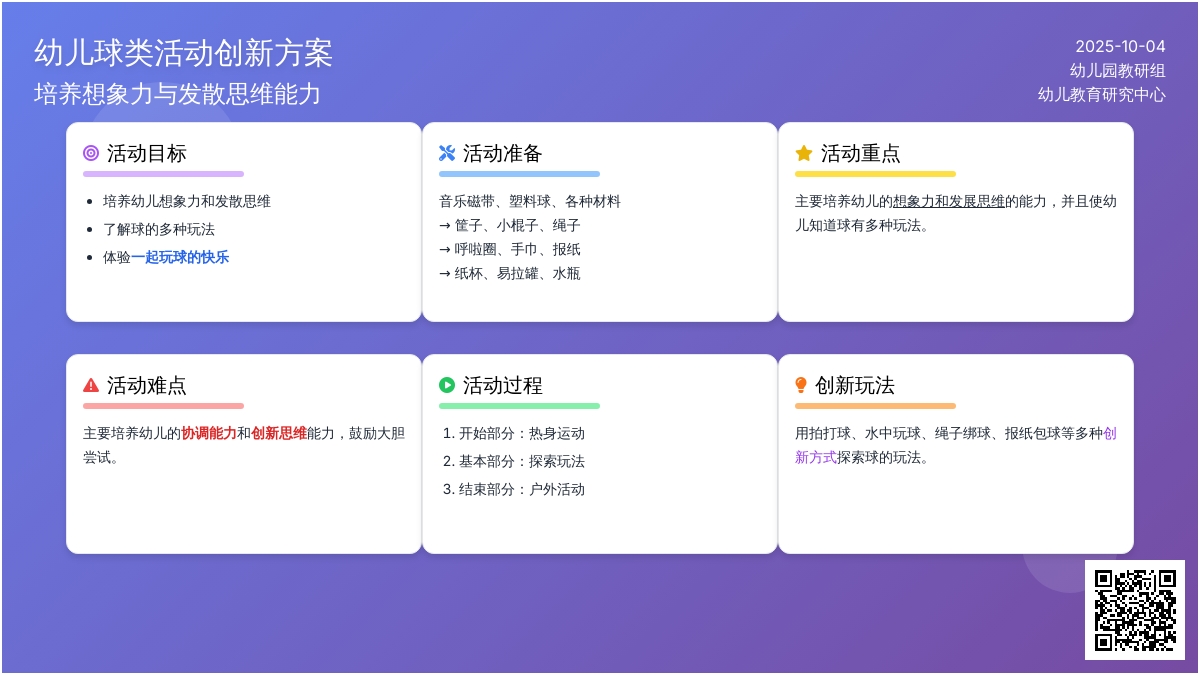Image resolution: width=1200 pixels, height=675 pixels.
Task: Click the subtitle 培养想象力与发散思维能力
Action: [x=177, y=93]
